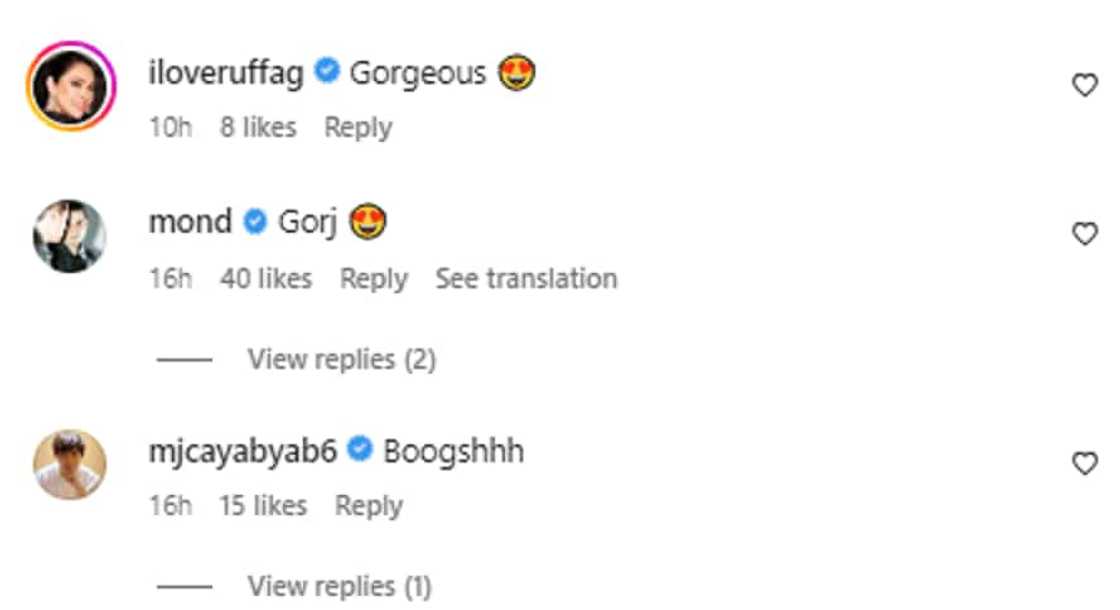Reply to the Boogshhh comment
1120x610 pixels.
coord(368,506)
